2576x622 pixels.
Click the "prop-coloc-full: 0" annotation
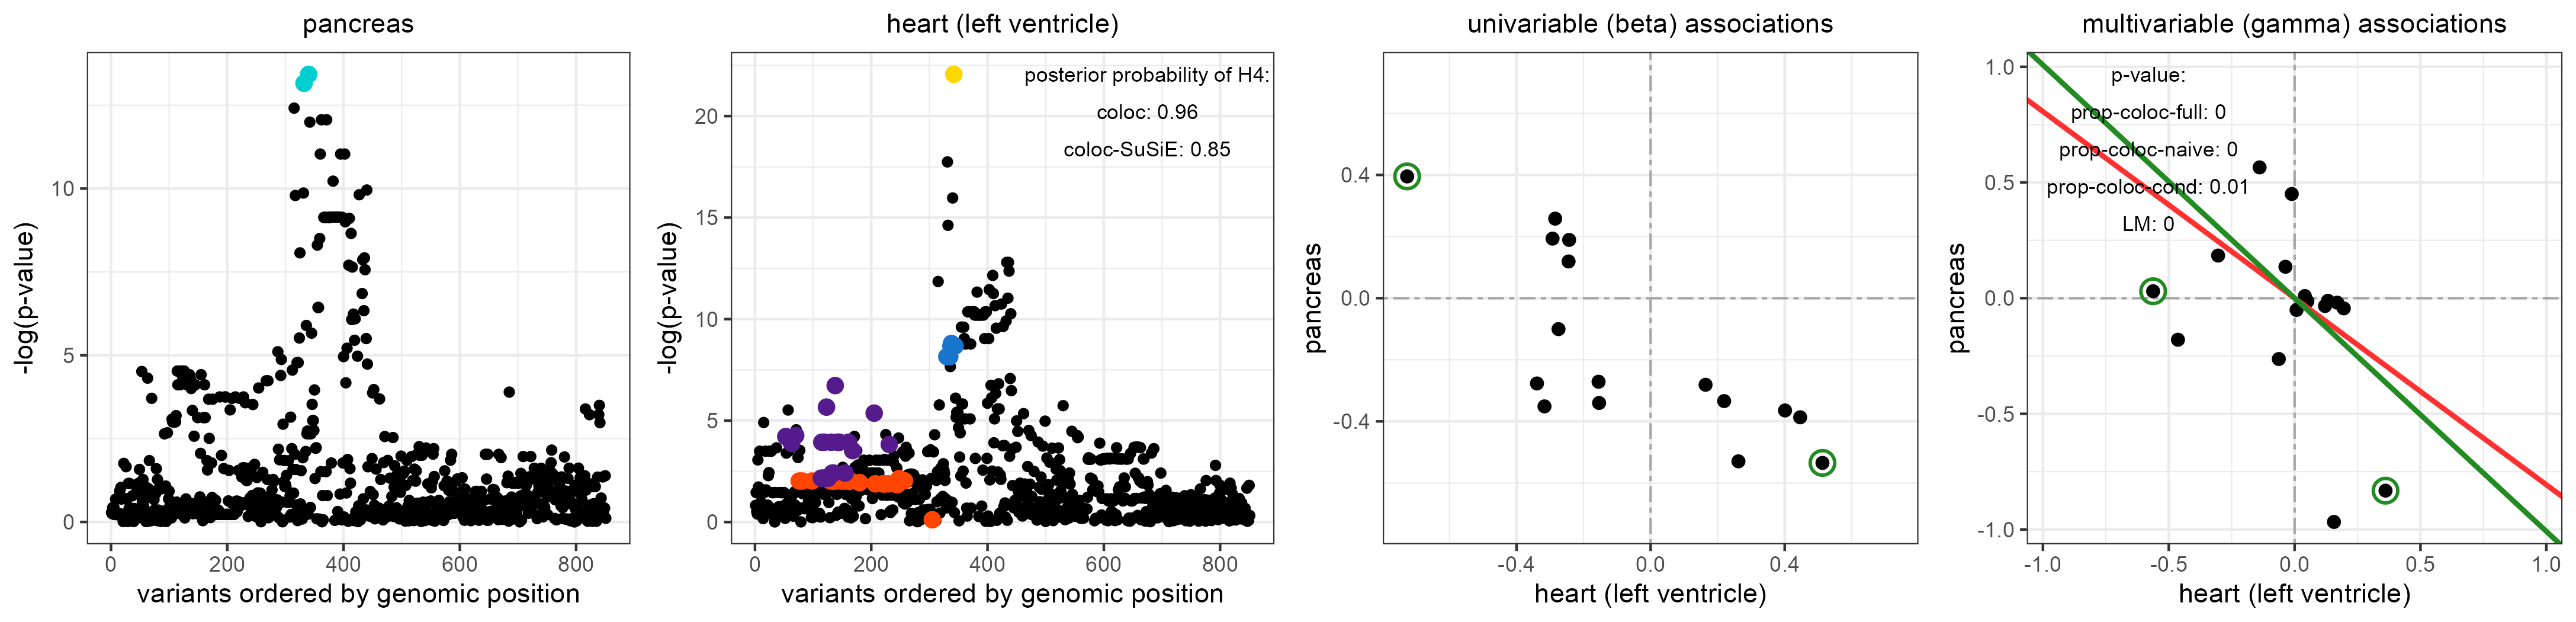tap(2147, 113)
